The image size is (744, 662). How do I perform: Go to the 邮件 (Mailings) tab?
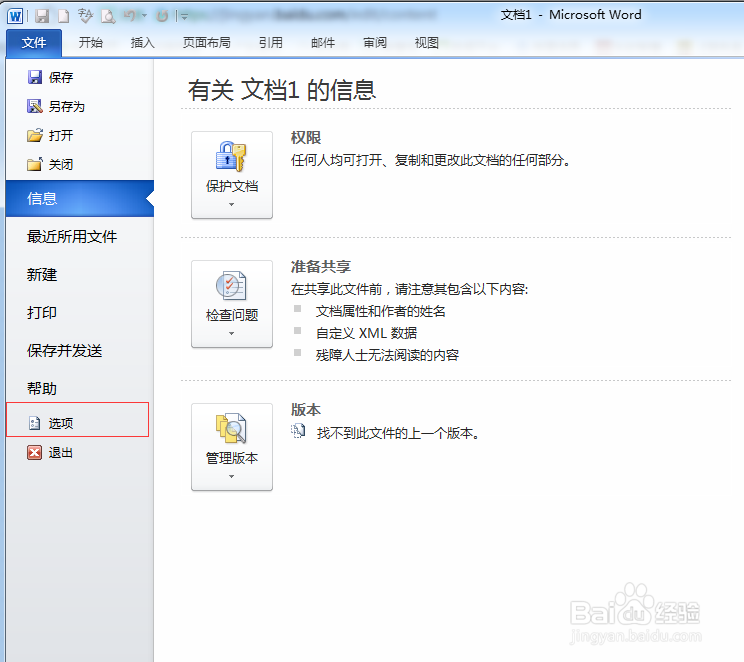coord(323,43)
